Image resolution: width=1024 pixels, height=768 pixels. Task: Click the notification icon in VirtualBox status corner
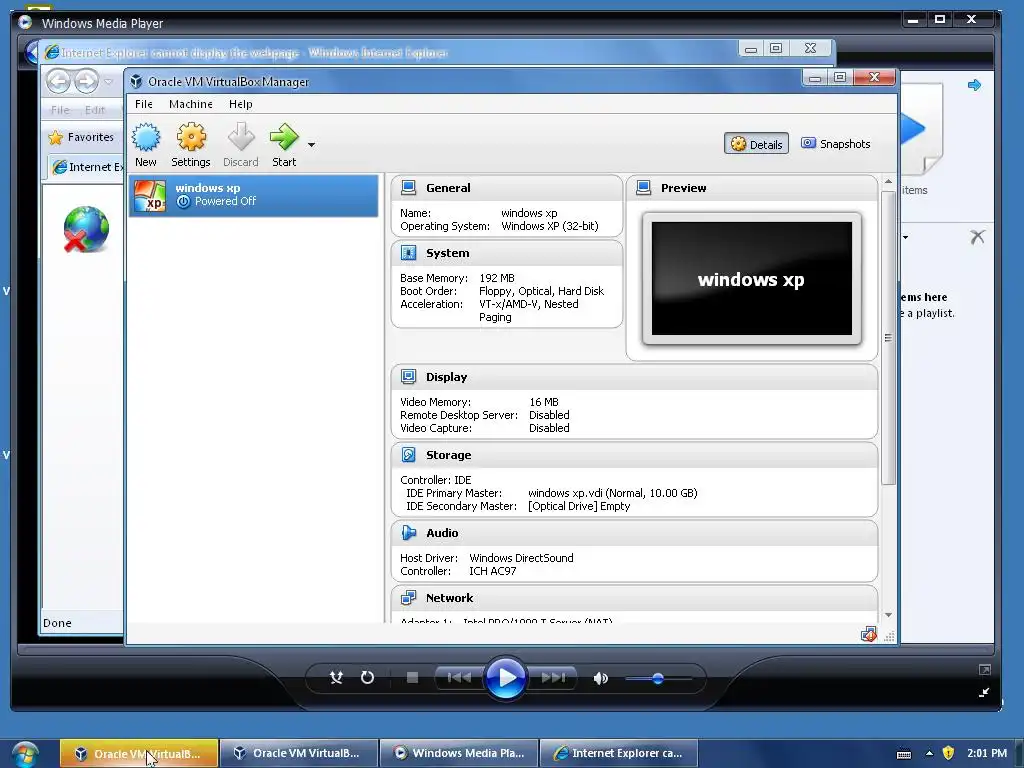(869, 634)
